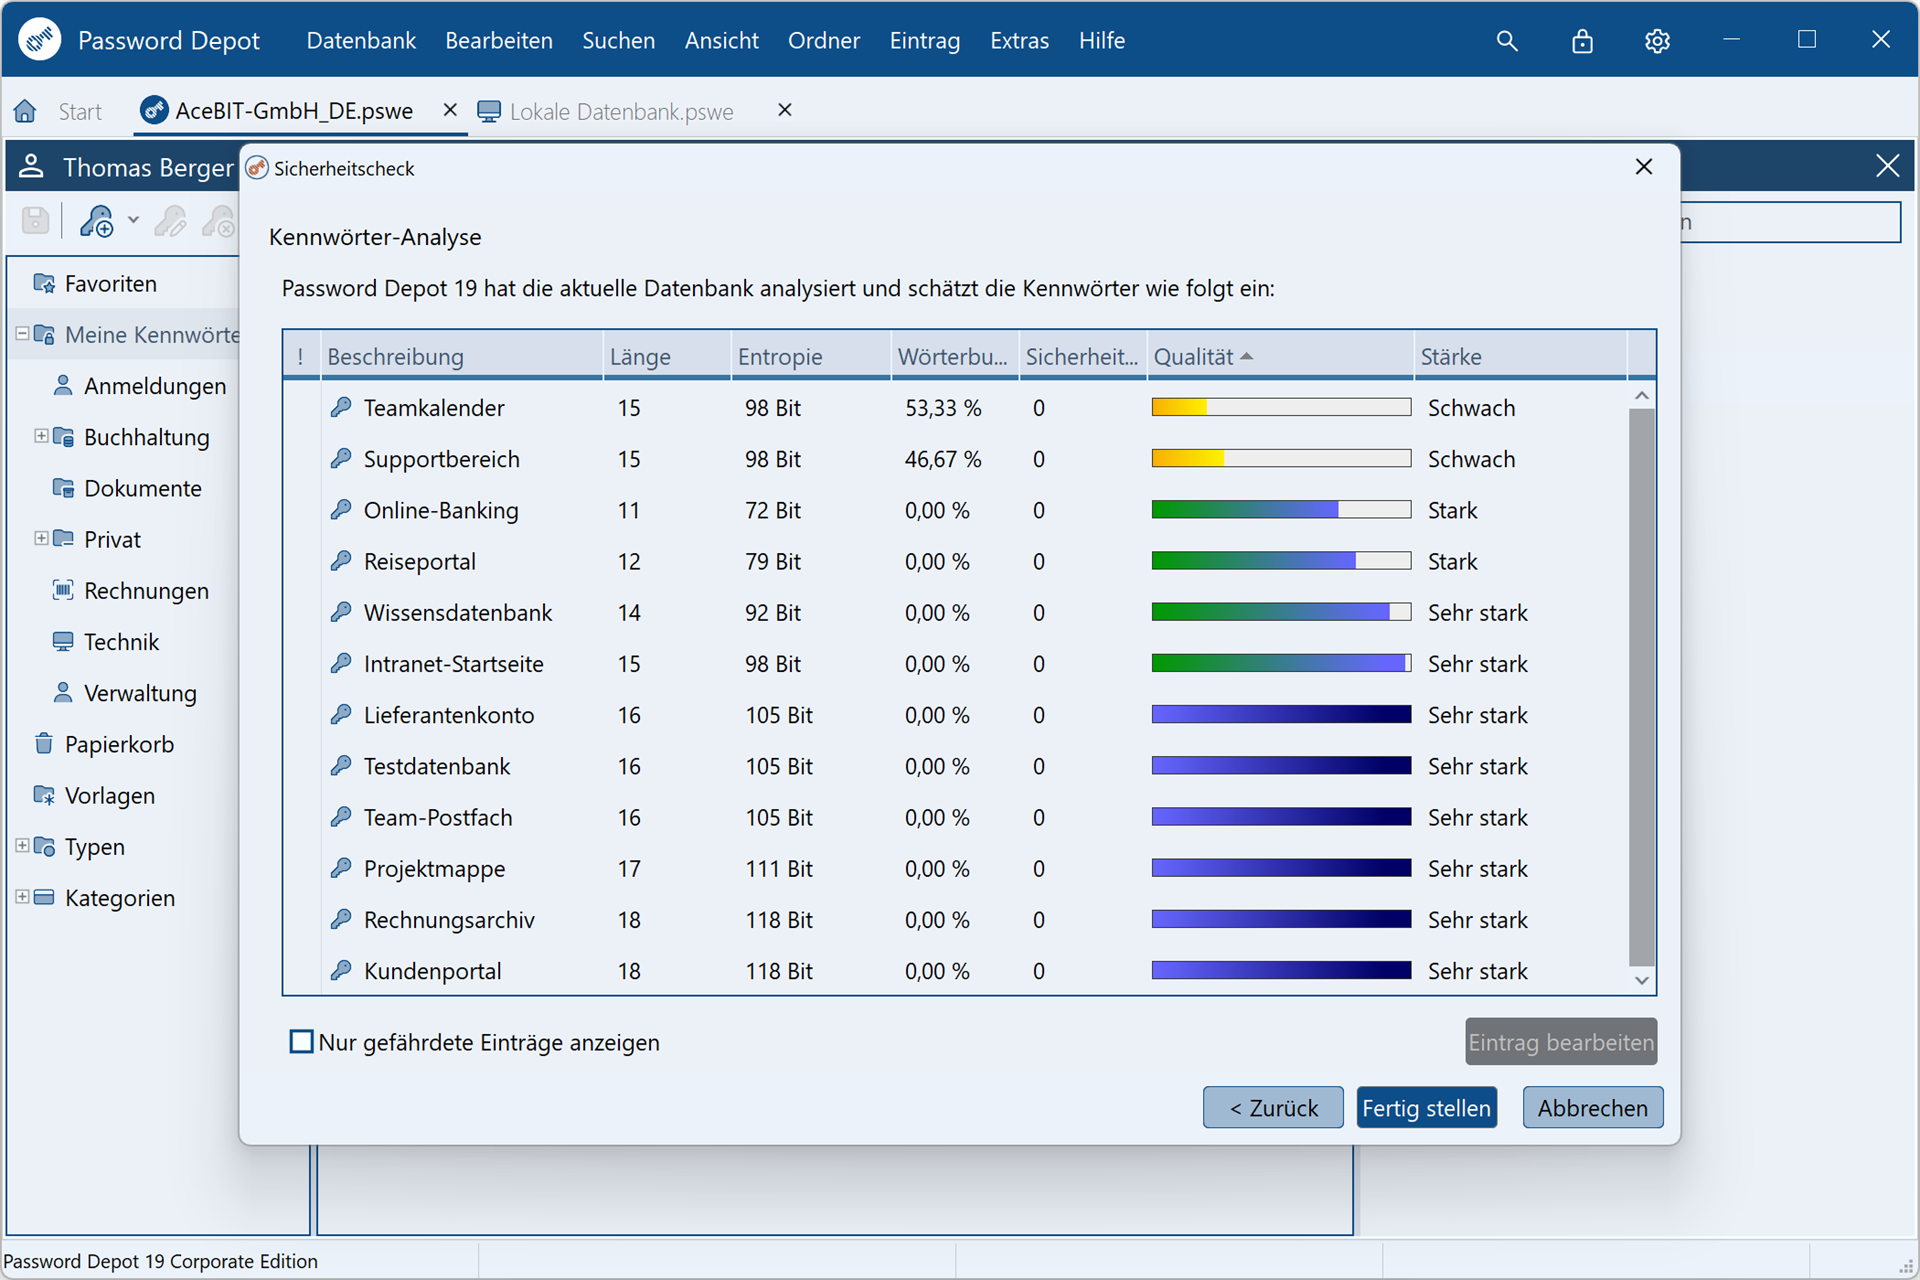Click the Teamkalender quality bar
Viewport: 1920px width, 1280px height.
tap(1281, 407)
